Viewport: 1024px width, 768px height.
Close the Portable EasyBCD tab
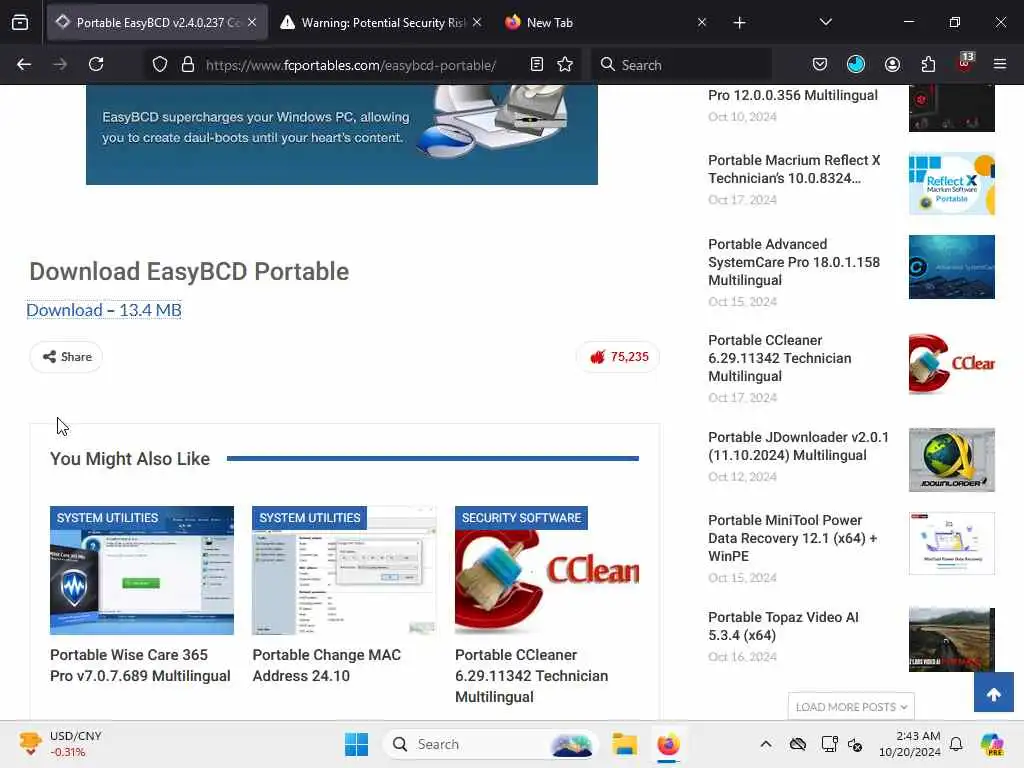tap(252, 23)
